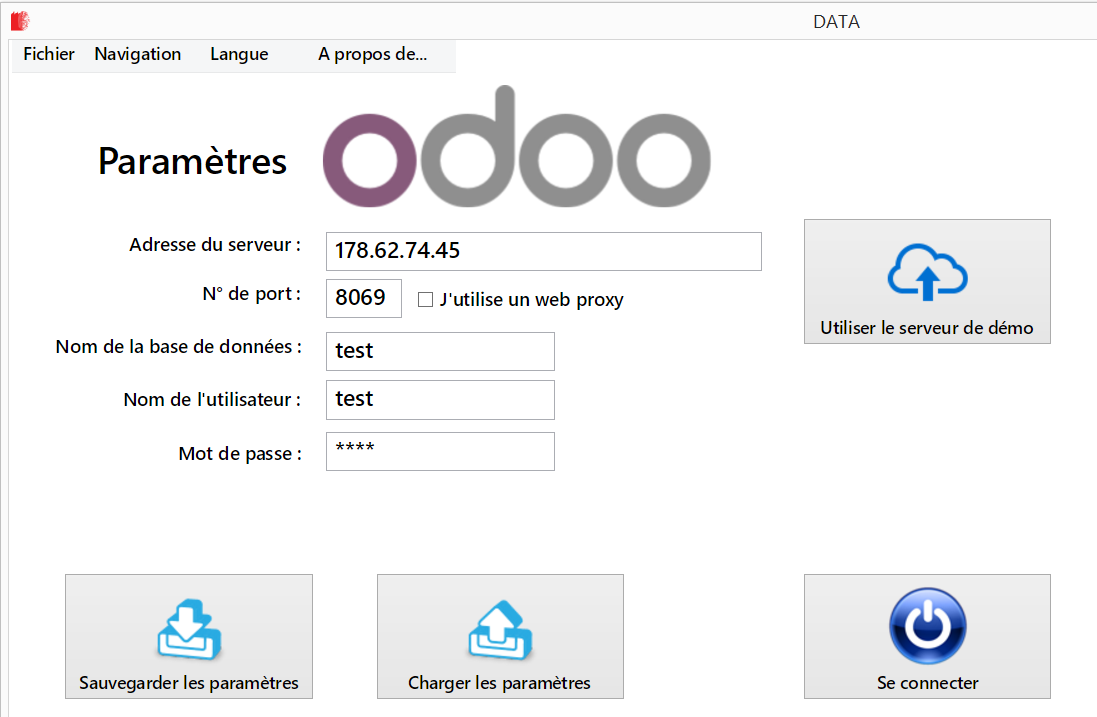The height and width of the screenshot is (717, 1097).
Task: Focus the Nom de l'utilisateur field
Action: coord(440,400)
